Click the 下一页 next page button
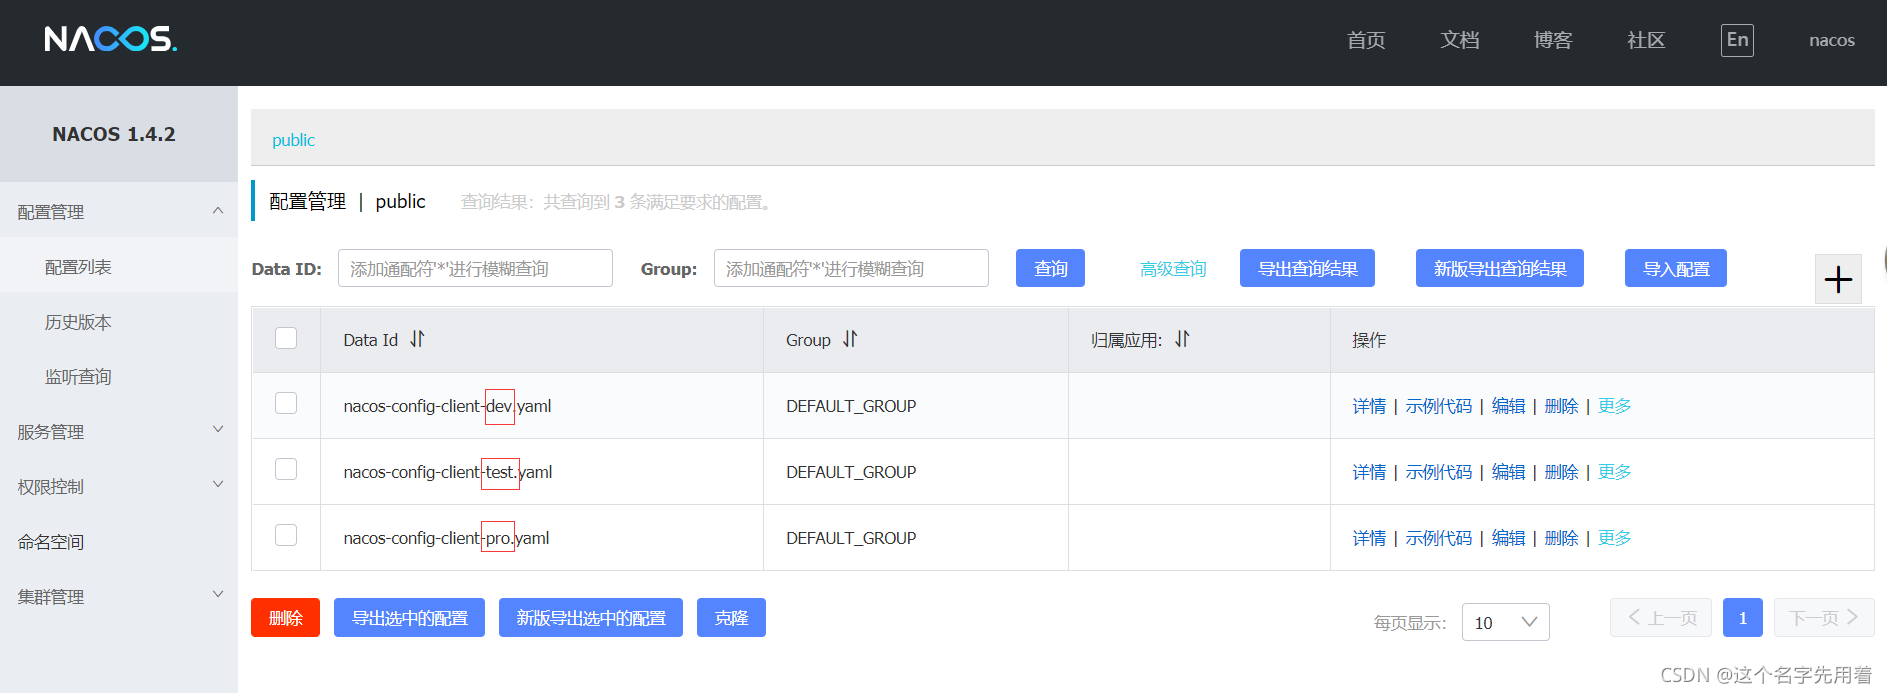This screenshot has width=1887, height=693. tap(1824, 618)
